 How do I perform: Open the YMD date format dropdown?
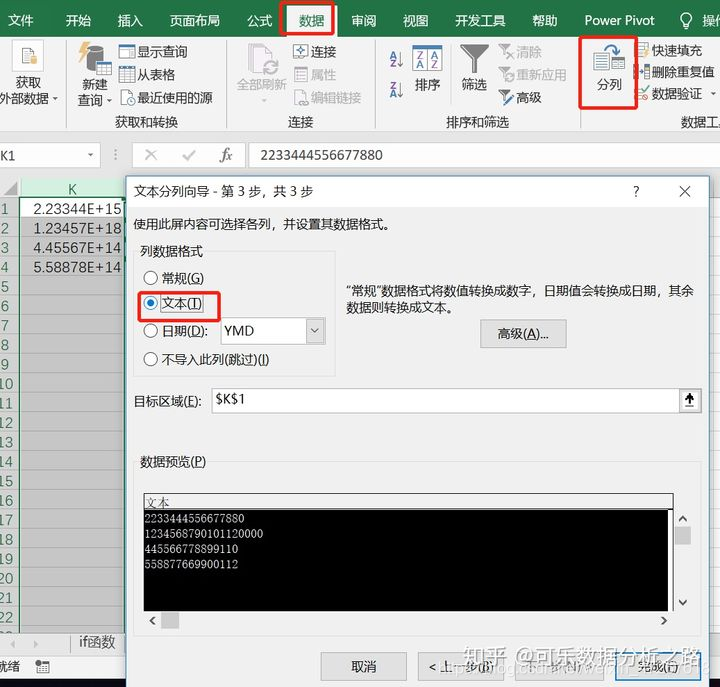coord(315,331)
